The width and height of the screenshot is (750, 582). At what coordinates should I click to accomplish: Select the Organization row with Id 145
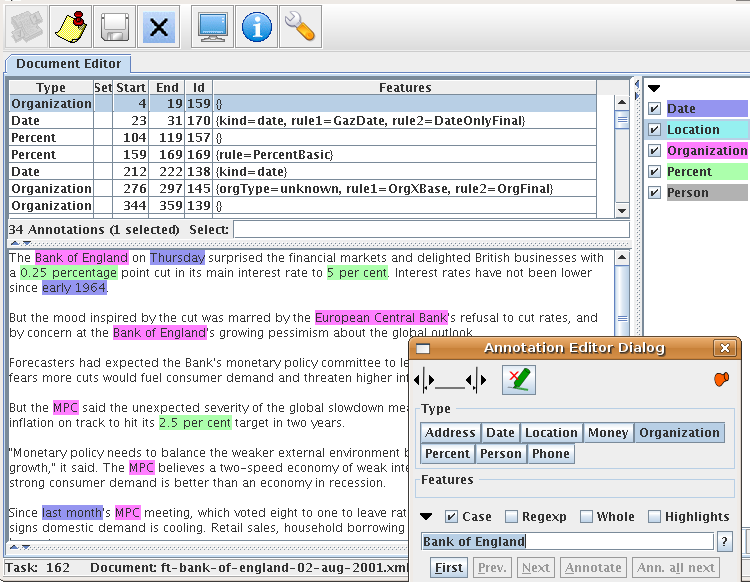pyautogui.click(x=303, y=188)
